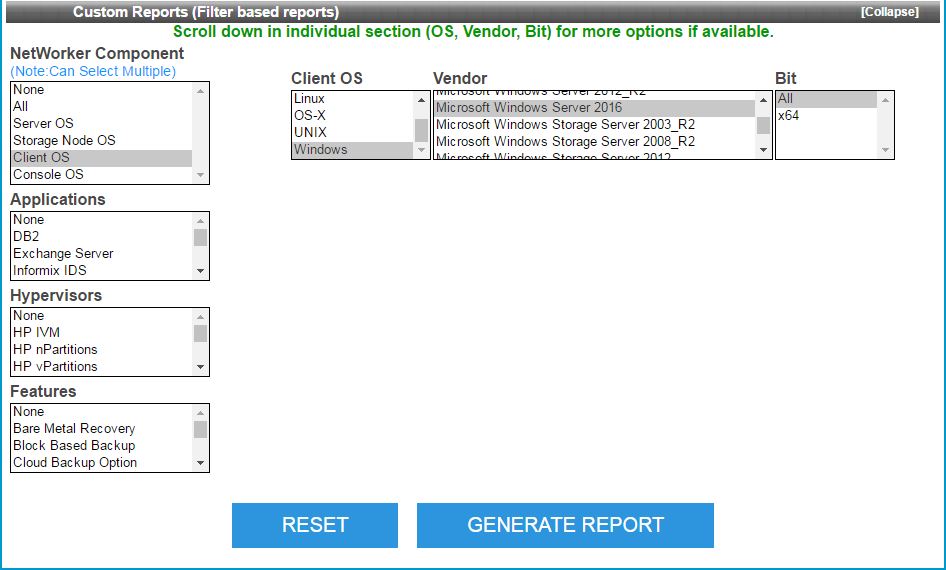
Task: Select Block Based Backup feature
Action: (x=102, y=445)
